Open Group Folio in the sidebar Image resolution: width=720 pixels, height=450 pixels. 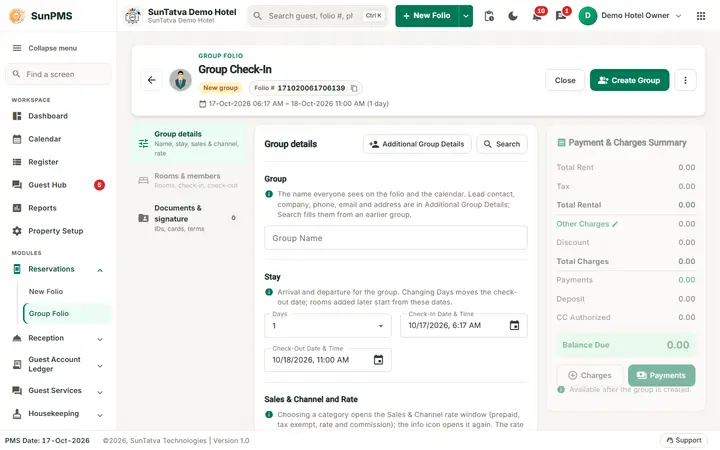pos(67,314)
